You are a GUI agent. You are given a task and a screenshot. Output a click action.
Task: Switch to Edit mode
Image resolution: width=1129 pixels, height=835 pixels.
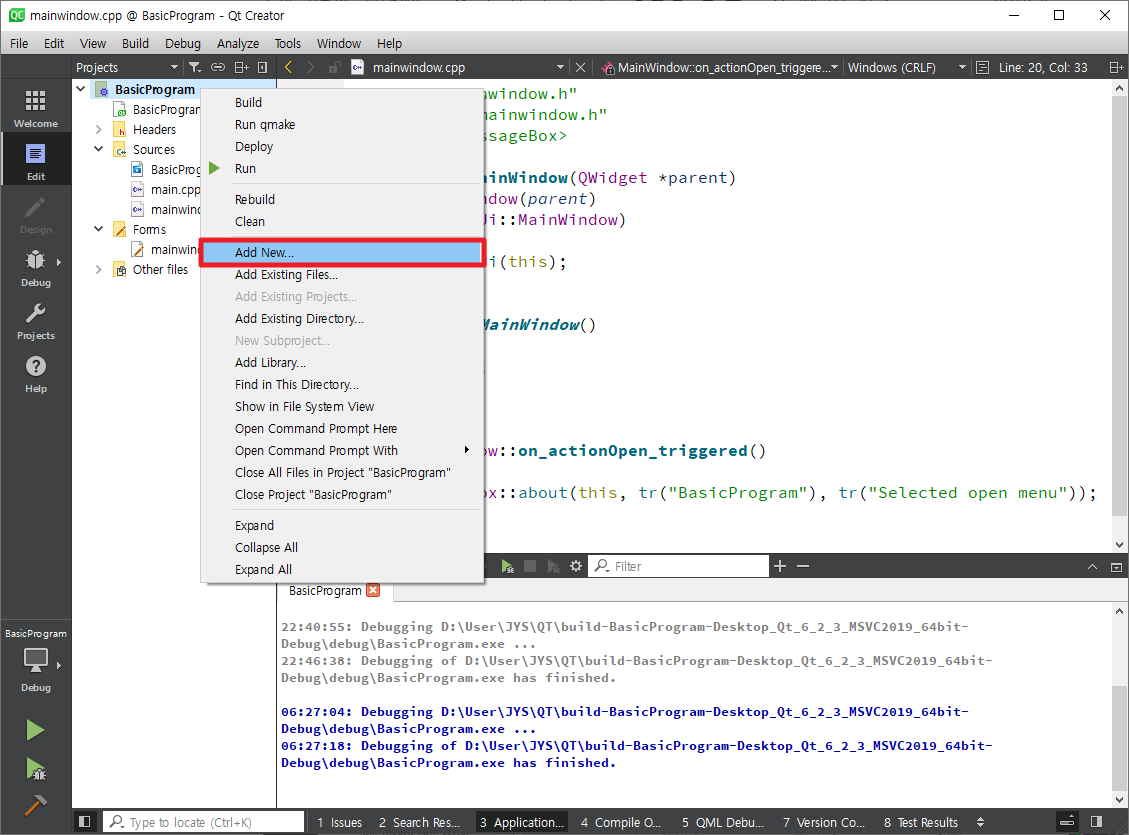pyautogui.click(x=35, y=162)
